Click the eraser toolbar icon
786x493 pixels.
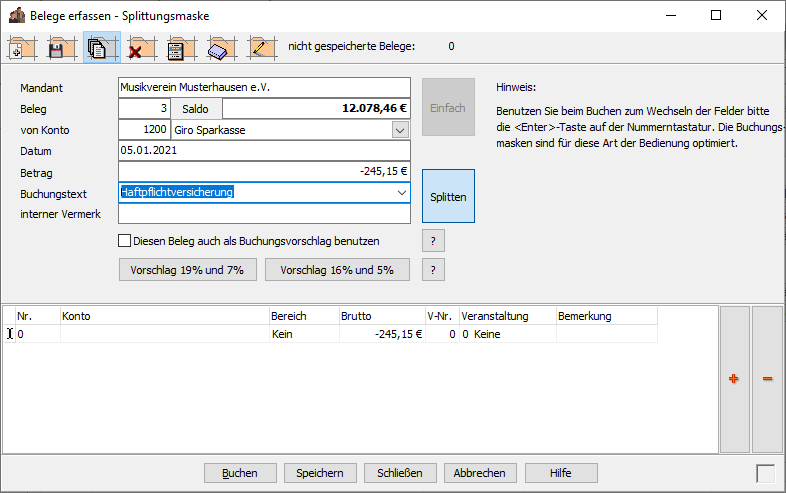click(x=220, y=47)
